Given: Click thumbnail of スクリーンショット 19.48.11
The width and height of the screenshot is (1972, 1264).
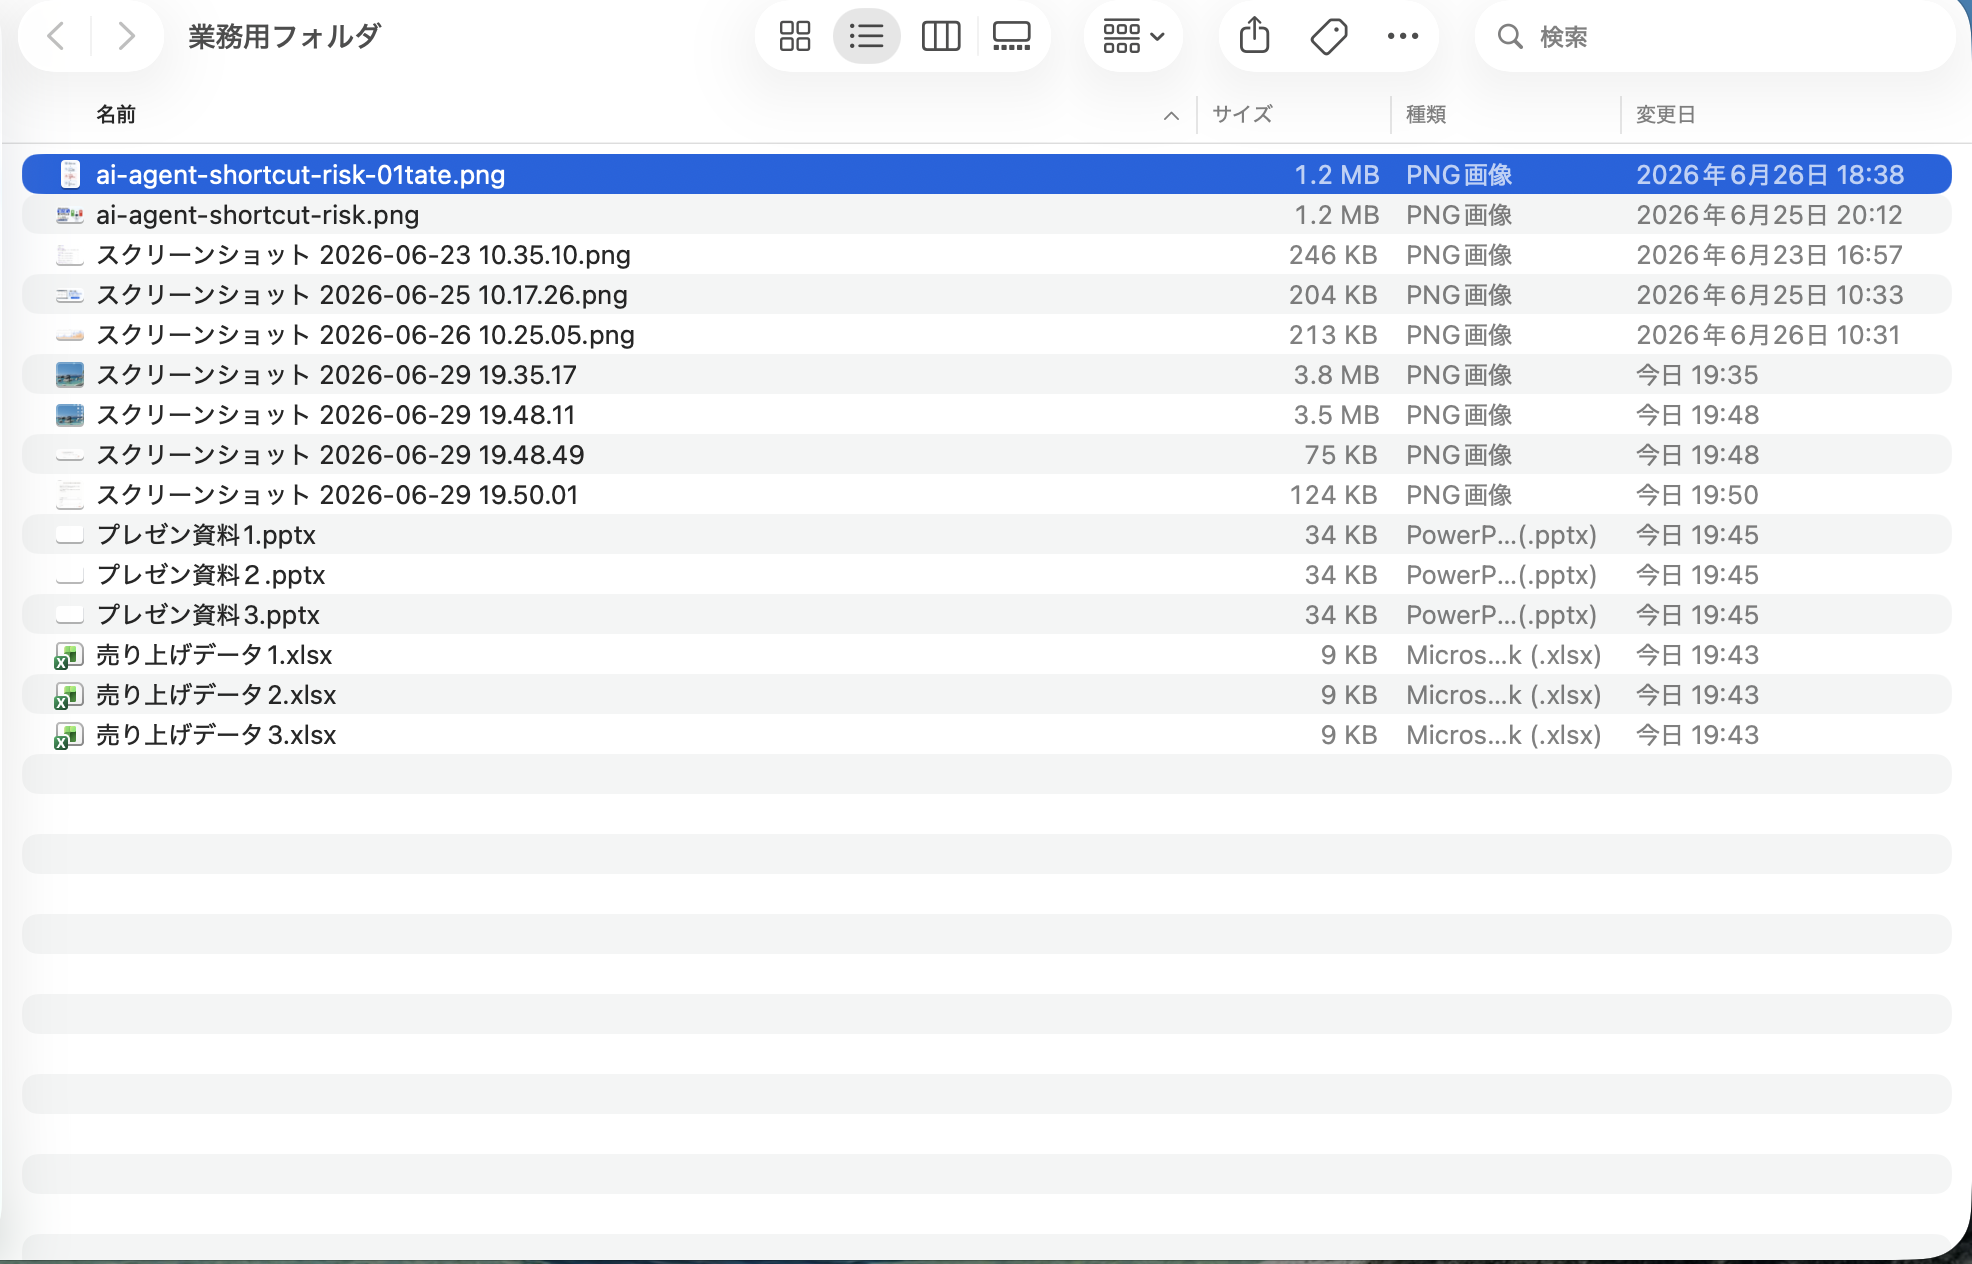Looking at the screenshot, I should click(70, 415).
